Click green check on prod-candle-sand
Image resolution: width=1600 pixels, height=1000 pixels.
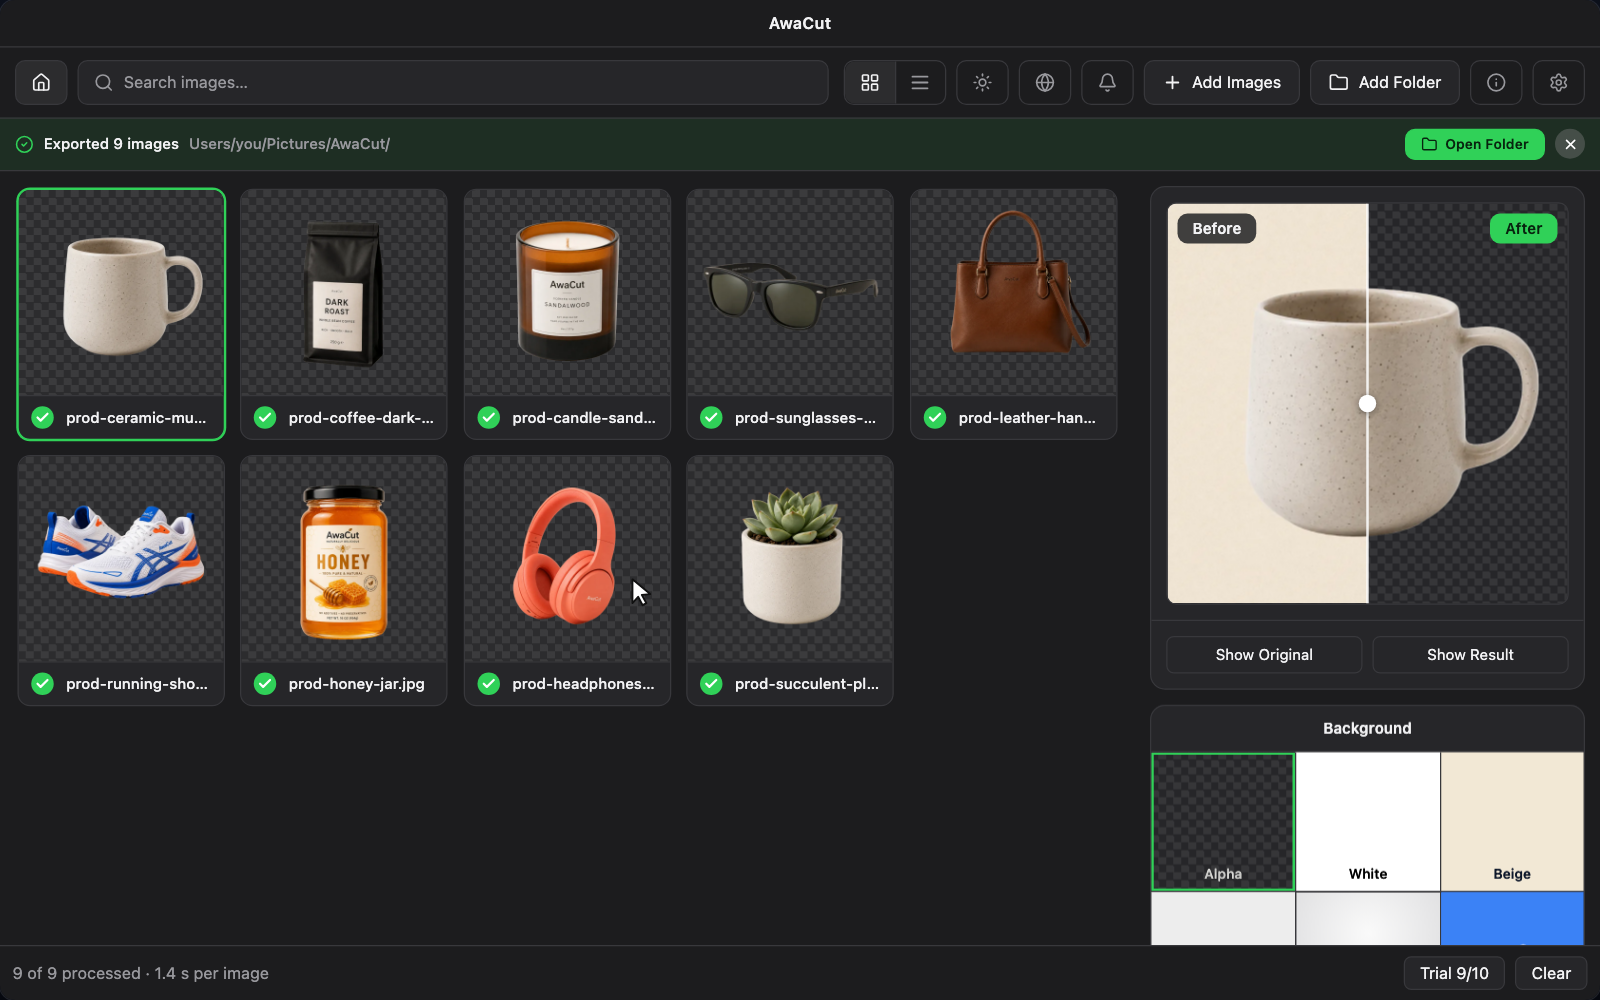tap(488, 417)
